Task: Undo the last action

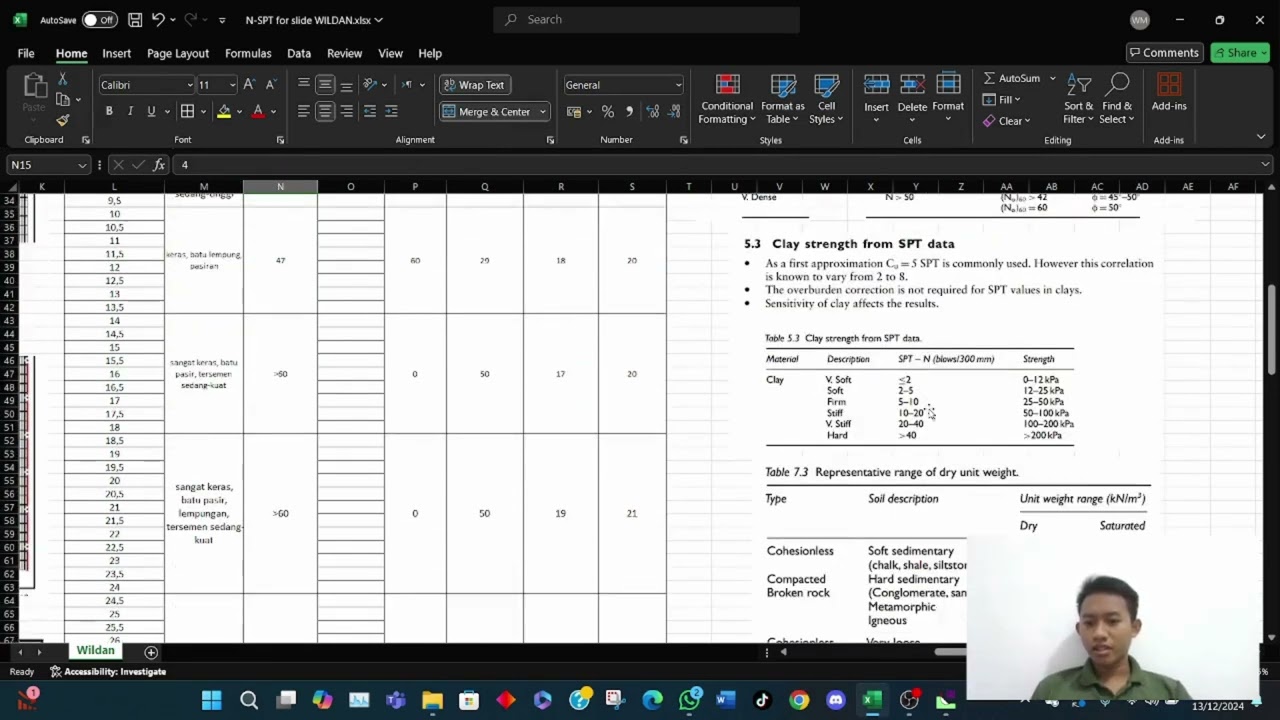Action: 158,20
